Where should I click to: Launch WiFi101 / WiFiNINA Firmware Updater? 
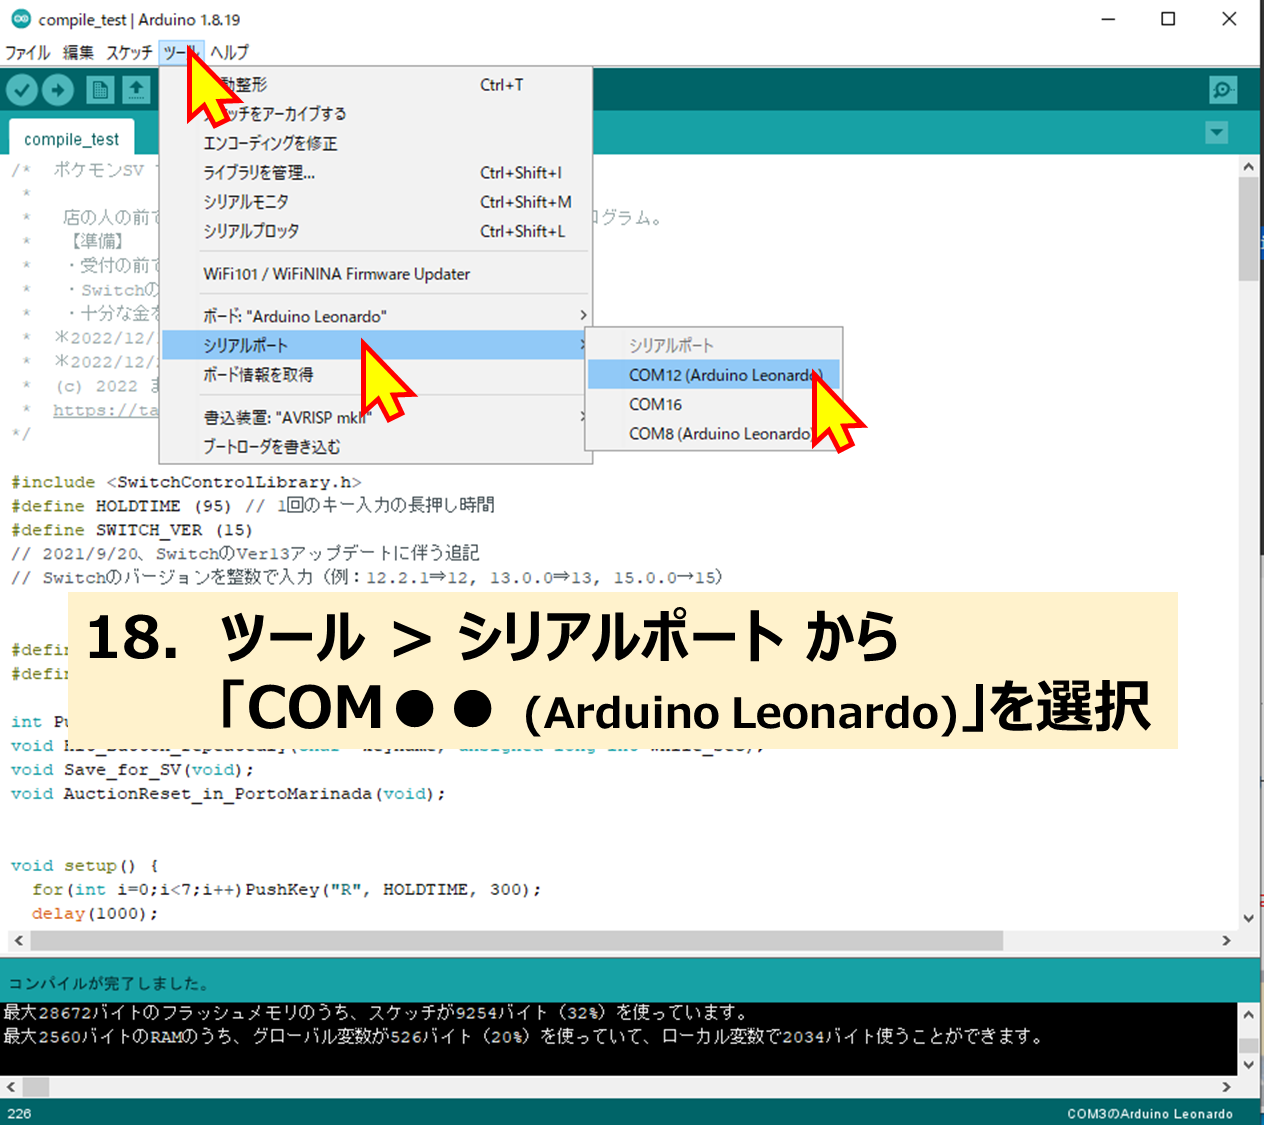(376, 274)
